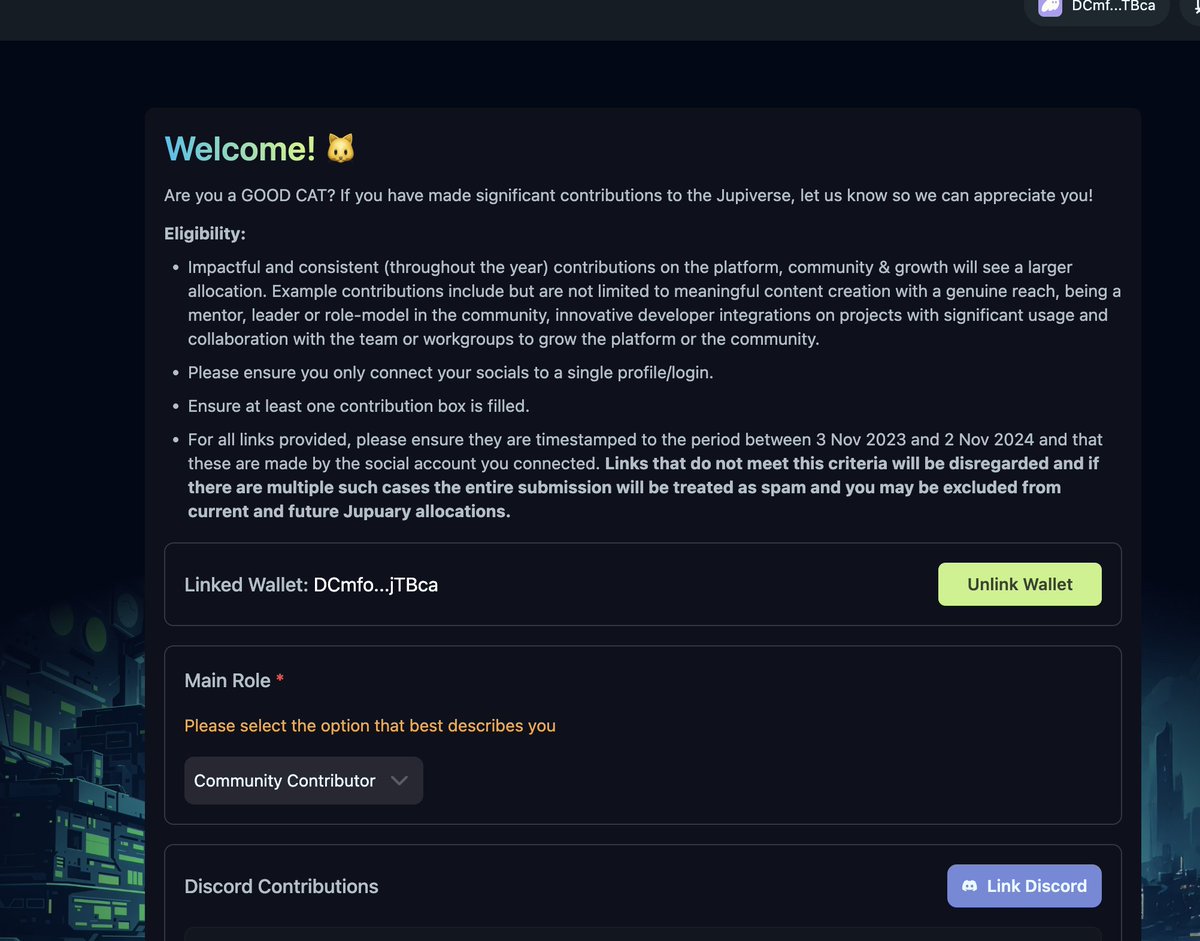This screenshot has width=1200, height=941.
Task: Click the Discord Contributions heading
Action: click(281, 886)
